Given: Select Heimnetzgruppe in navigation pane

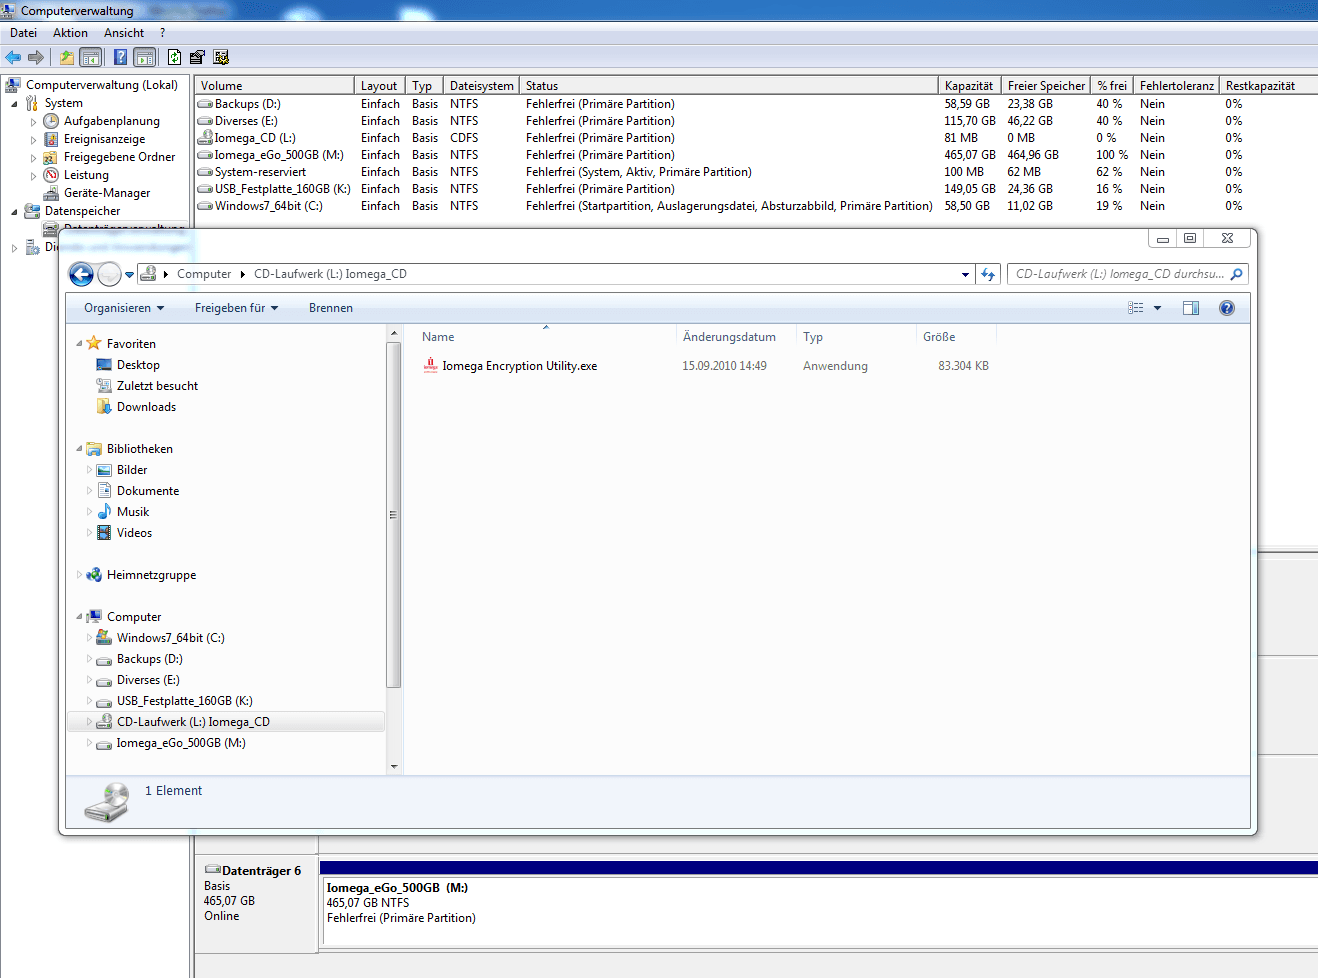Looking at the screenshot, I should coord(151,575).
